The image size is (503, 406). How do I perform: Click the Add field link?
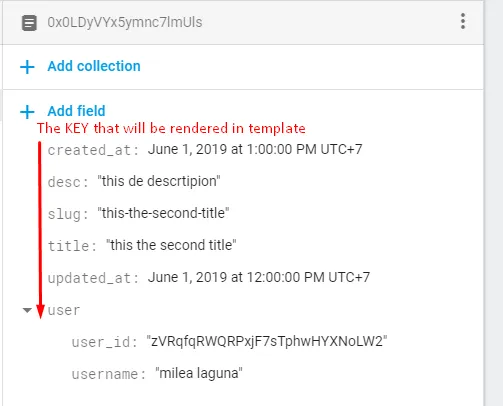coord(76,111)
